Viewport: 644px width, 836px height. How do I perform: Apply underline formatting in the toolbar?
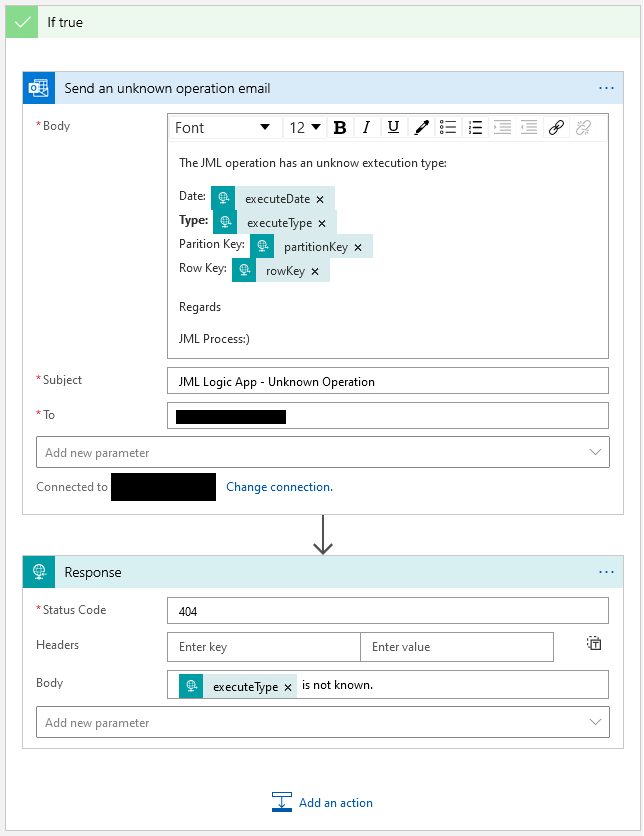tap(393, 127)
